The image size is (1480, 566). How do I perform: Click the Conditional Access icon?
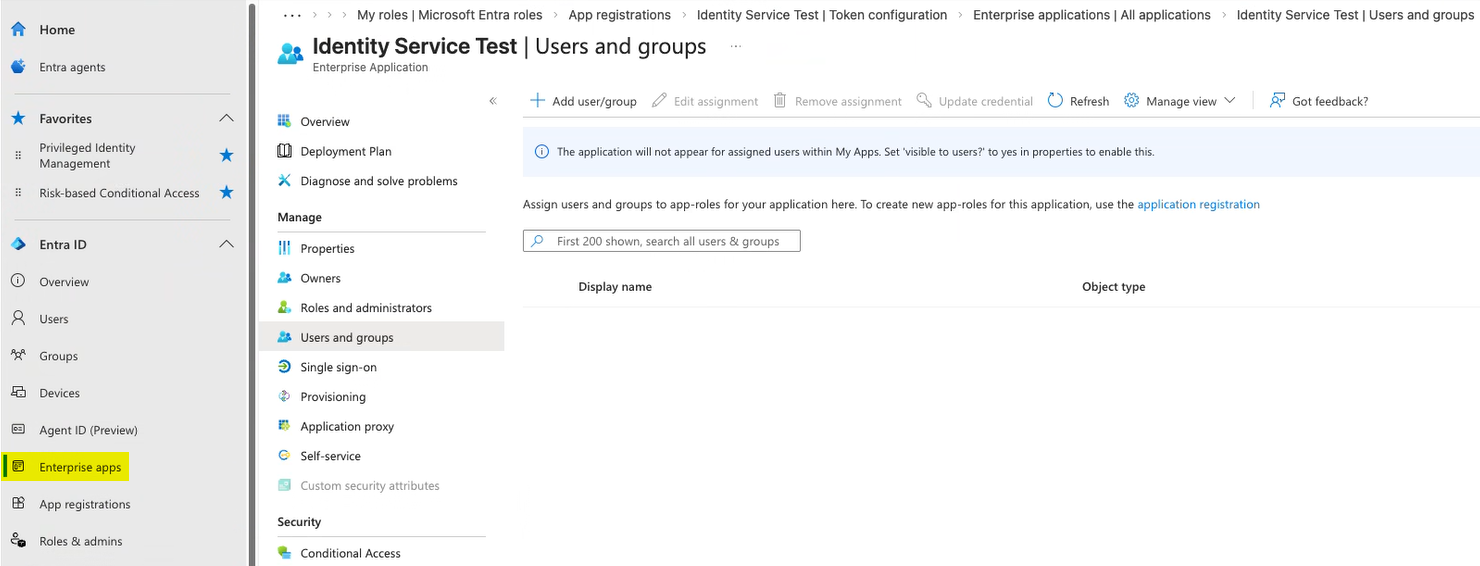pos(285,553)
